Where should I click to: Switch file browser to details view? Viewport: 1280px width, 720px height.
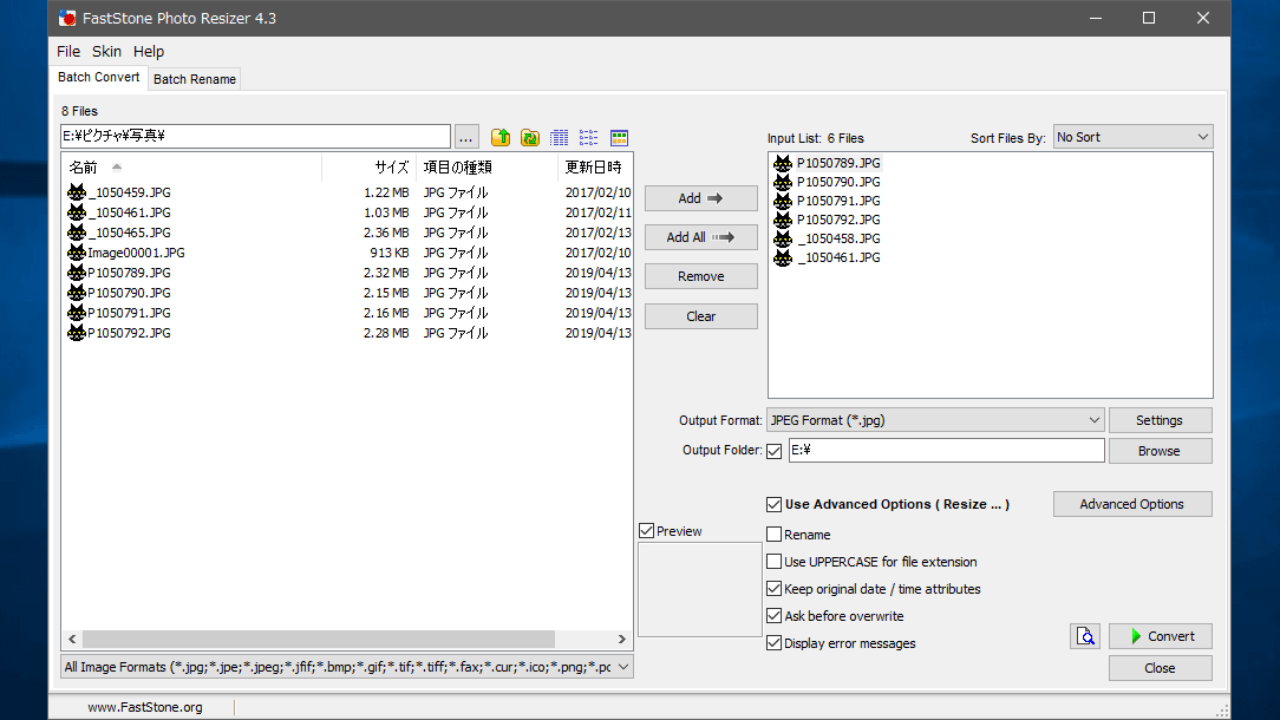click(x=559, y=138)
